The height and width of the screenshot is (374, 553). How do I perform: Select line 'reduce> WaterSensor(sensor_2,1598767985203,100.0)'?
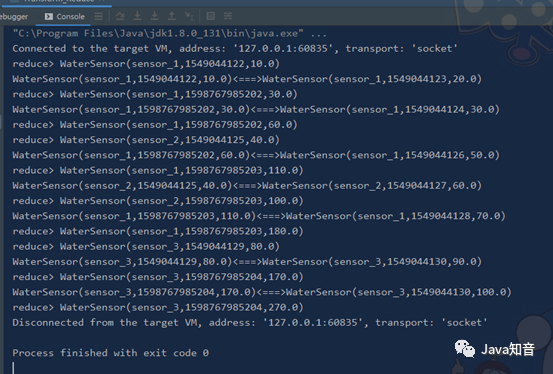tap(158, 201)
